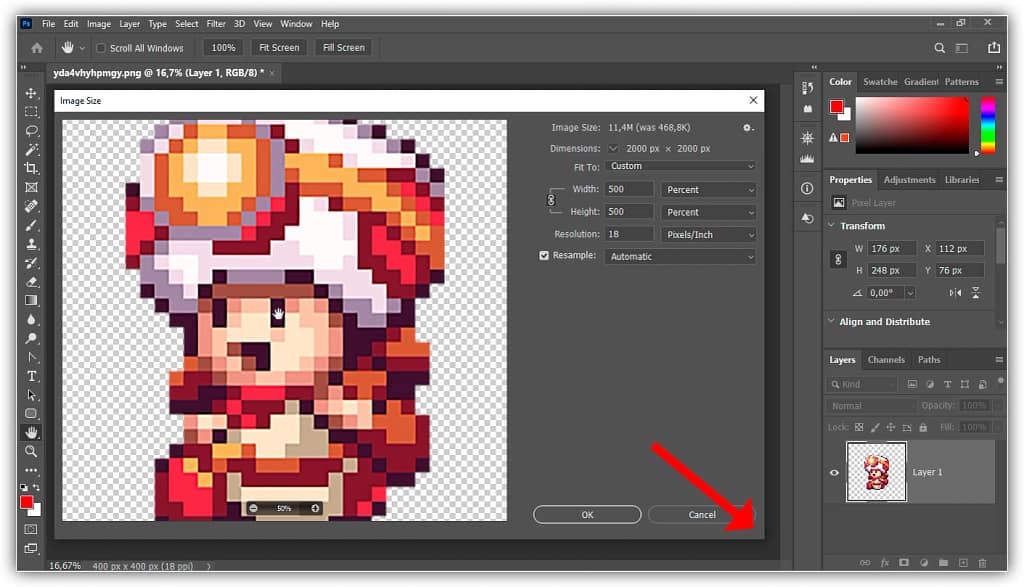Click Cancel in Image Size dialog

tap(702, 515)
